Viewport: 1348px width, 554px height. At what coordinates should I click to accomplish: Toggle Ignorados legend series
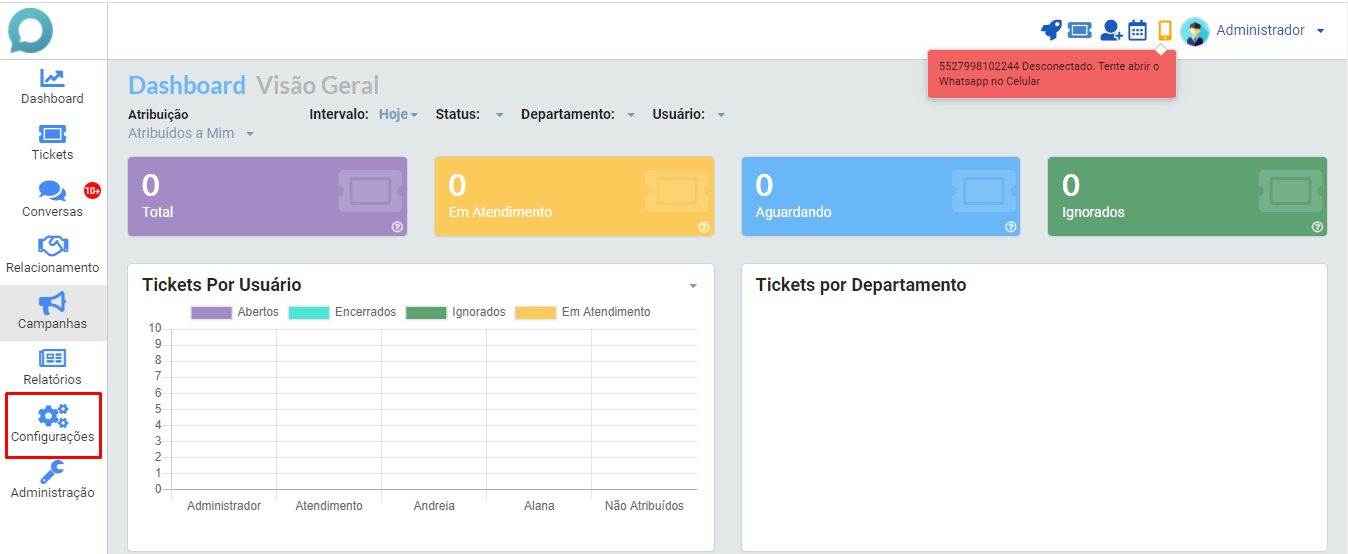[x=455, y=312]
